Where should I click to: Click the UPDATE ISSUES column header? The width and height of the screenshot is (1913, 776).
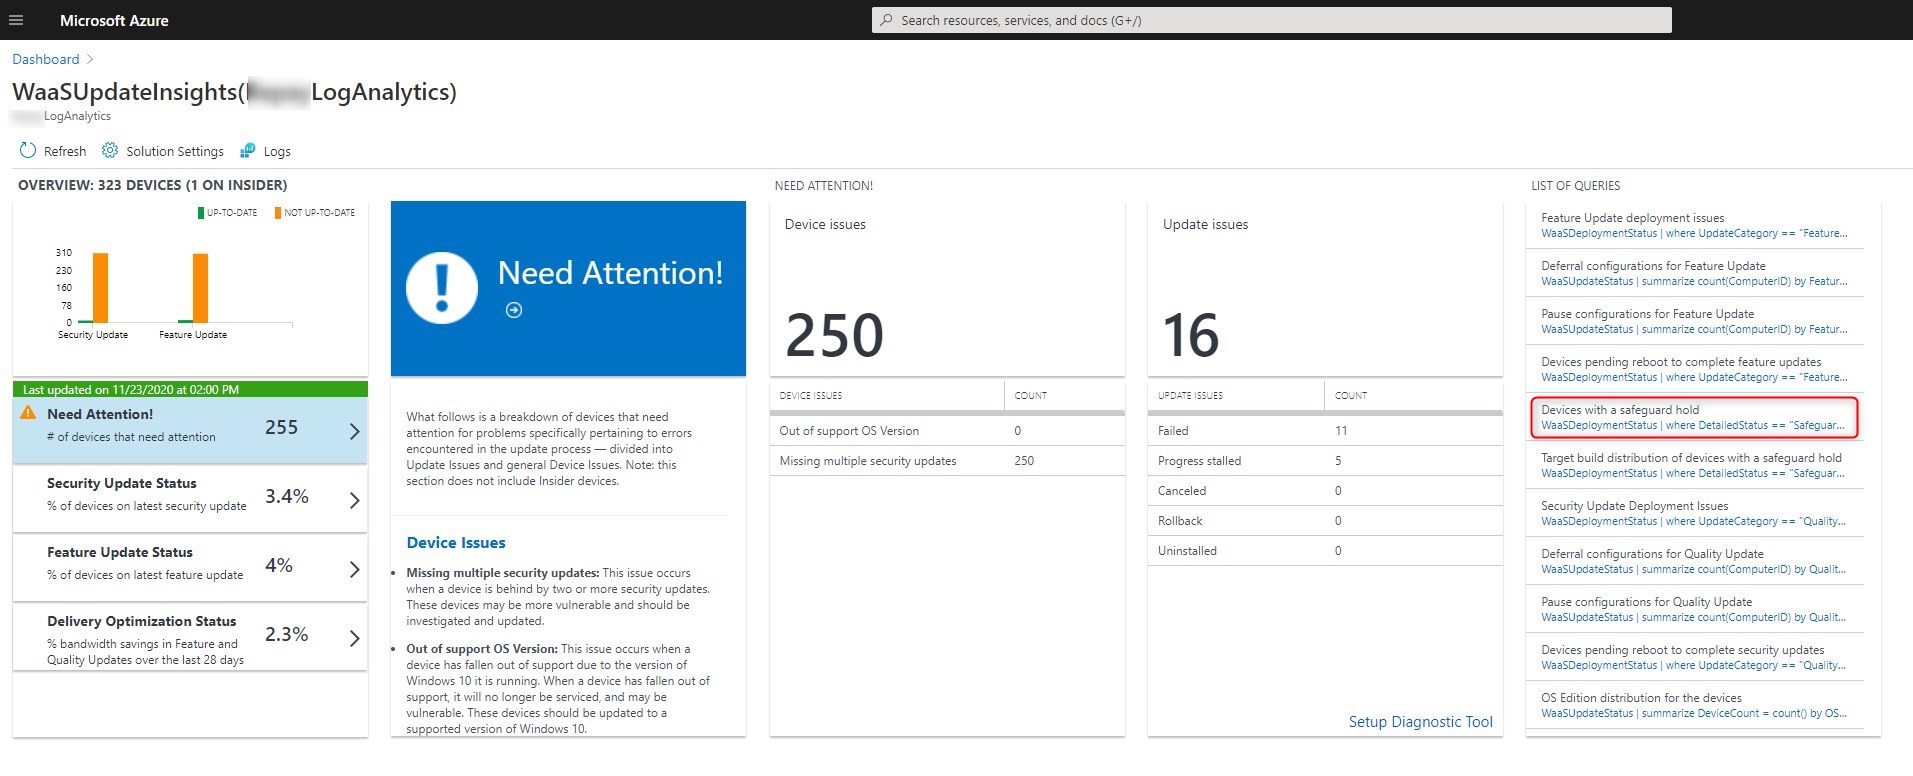pyautogui.click(x=1190, y=396)
